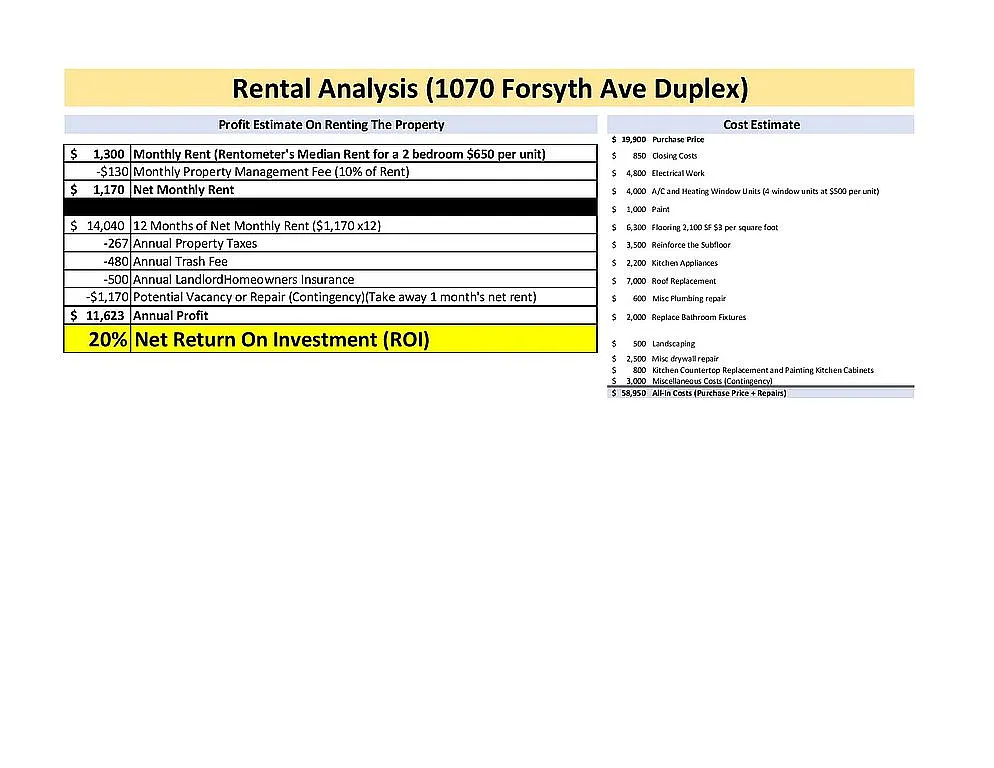Screen dimensions: 994x768
Task: Select the Profit Estimate section header
Action: click(x=331, y=125)
